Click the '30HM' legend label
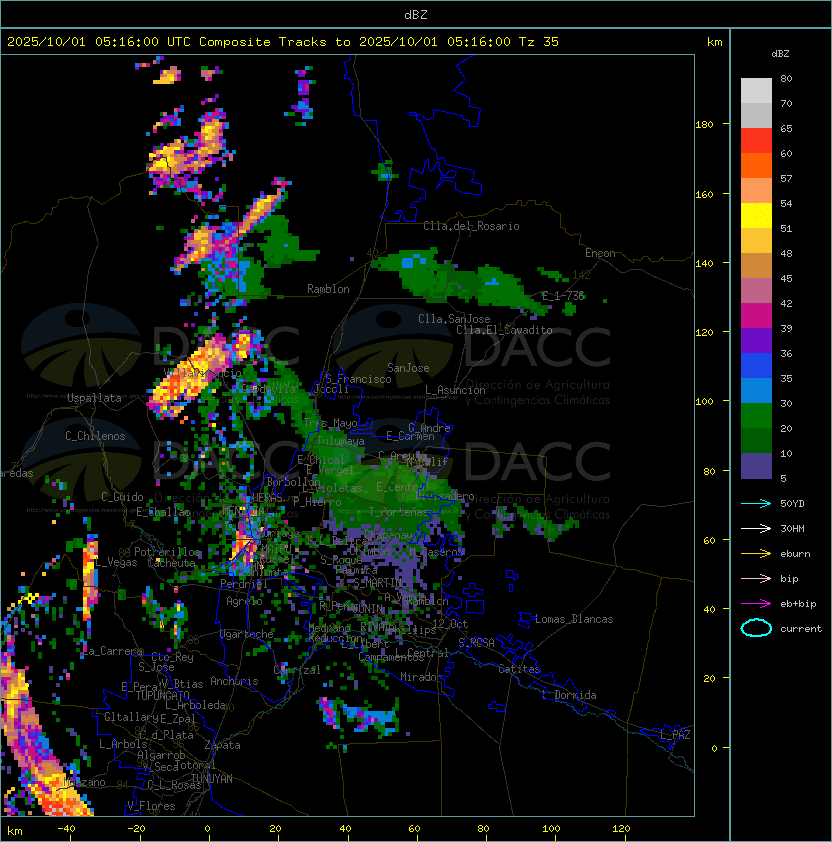832x842 pixels. click(792, 528)
